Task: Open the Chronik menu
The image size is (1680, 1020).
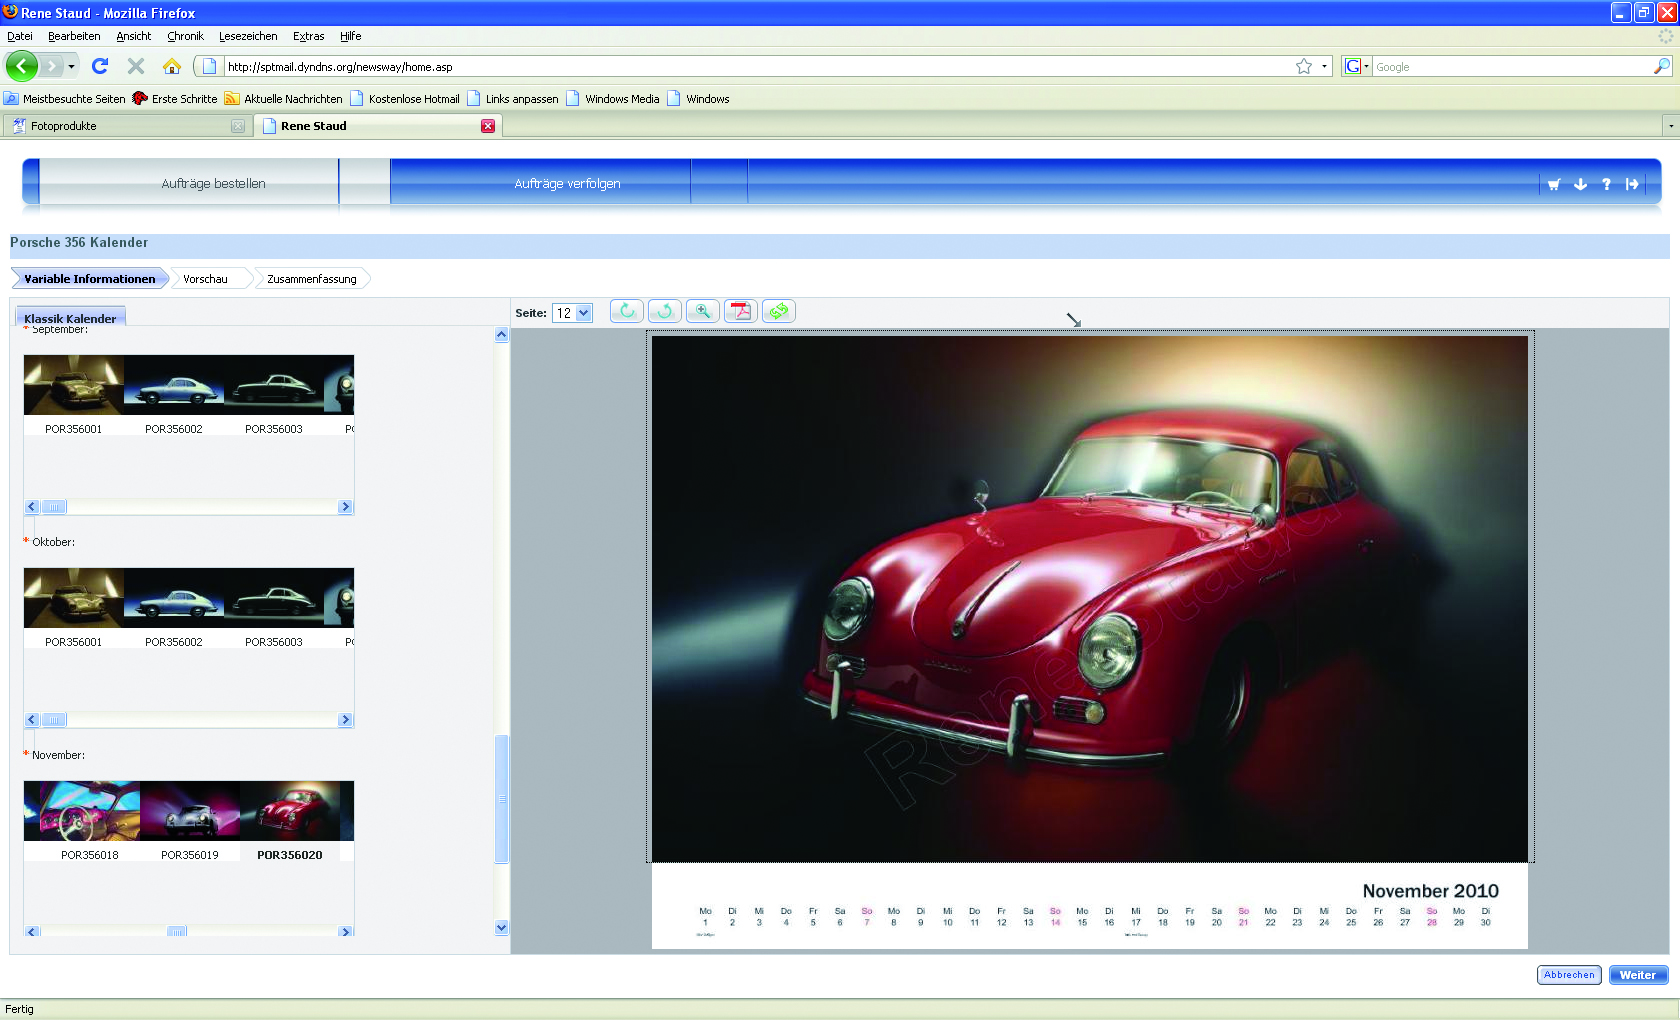Action: (185, 36)
